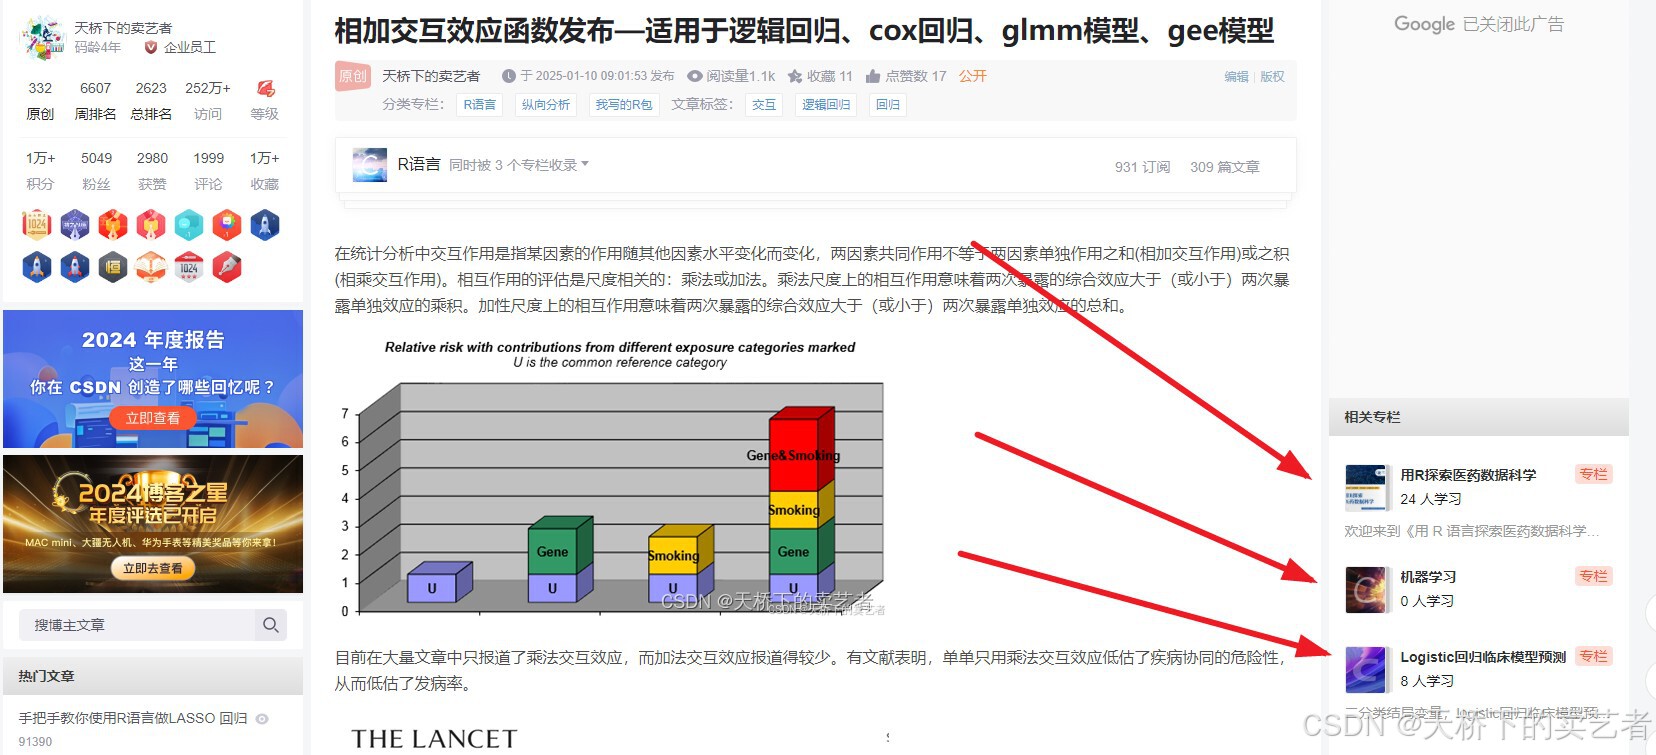Click author name next to 原创 in article header
Screen dimensions: 1656x755
(x=431, y=76)
